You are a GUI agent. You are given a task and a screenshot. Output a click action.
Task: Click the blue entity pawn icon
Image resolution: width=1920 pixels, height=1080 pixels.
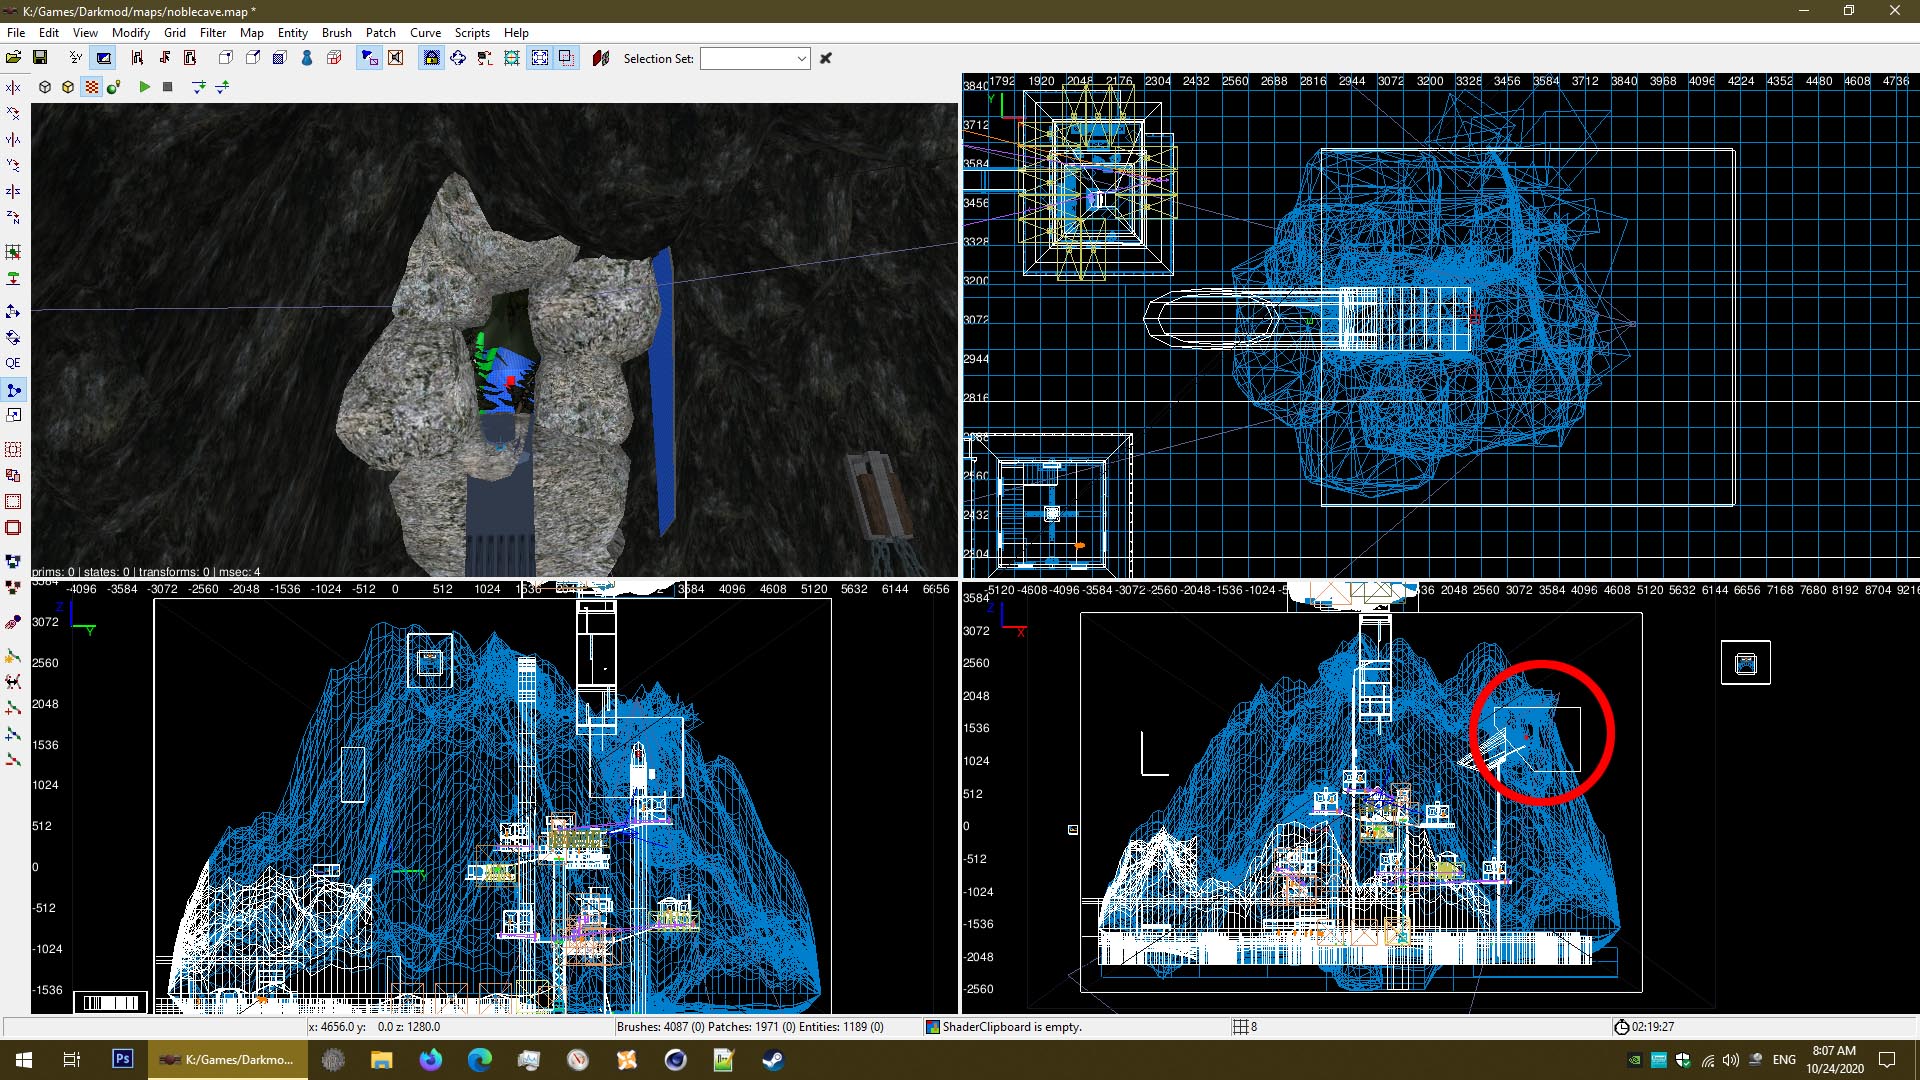click(307, 58)
